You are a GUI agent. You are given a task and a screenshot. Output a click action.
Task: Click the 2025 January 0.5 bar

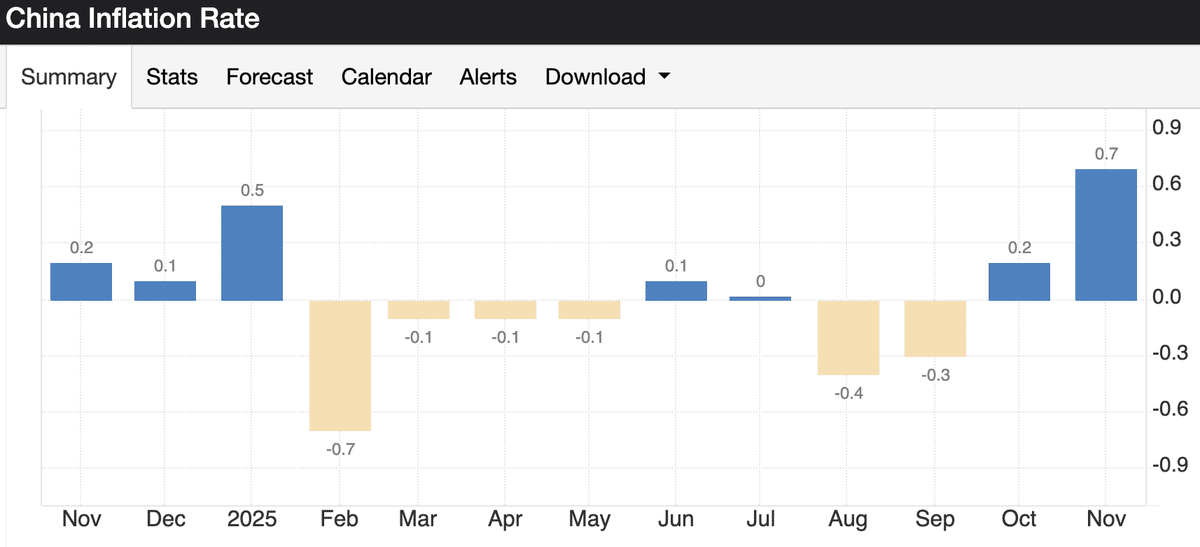252,253
